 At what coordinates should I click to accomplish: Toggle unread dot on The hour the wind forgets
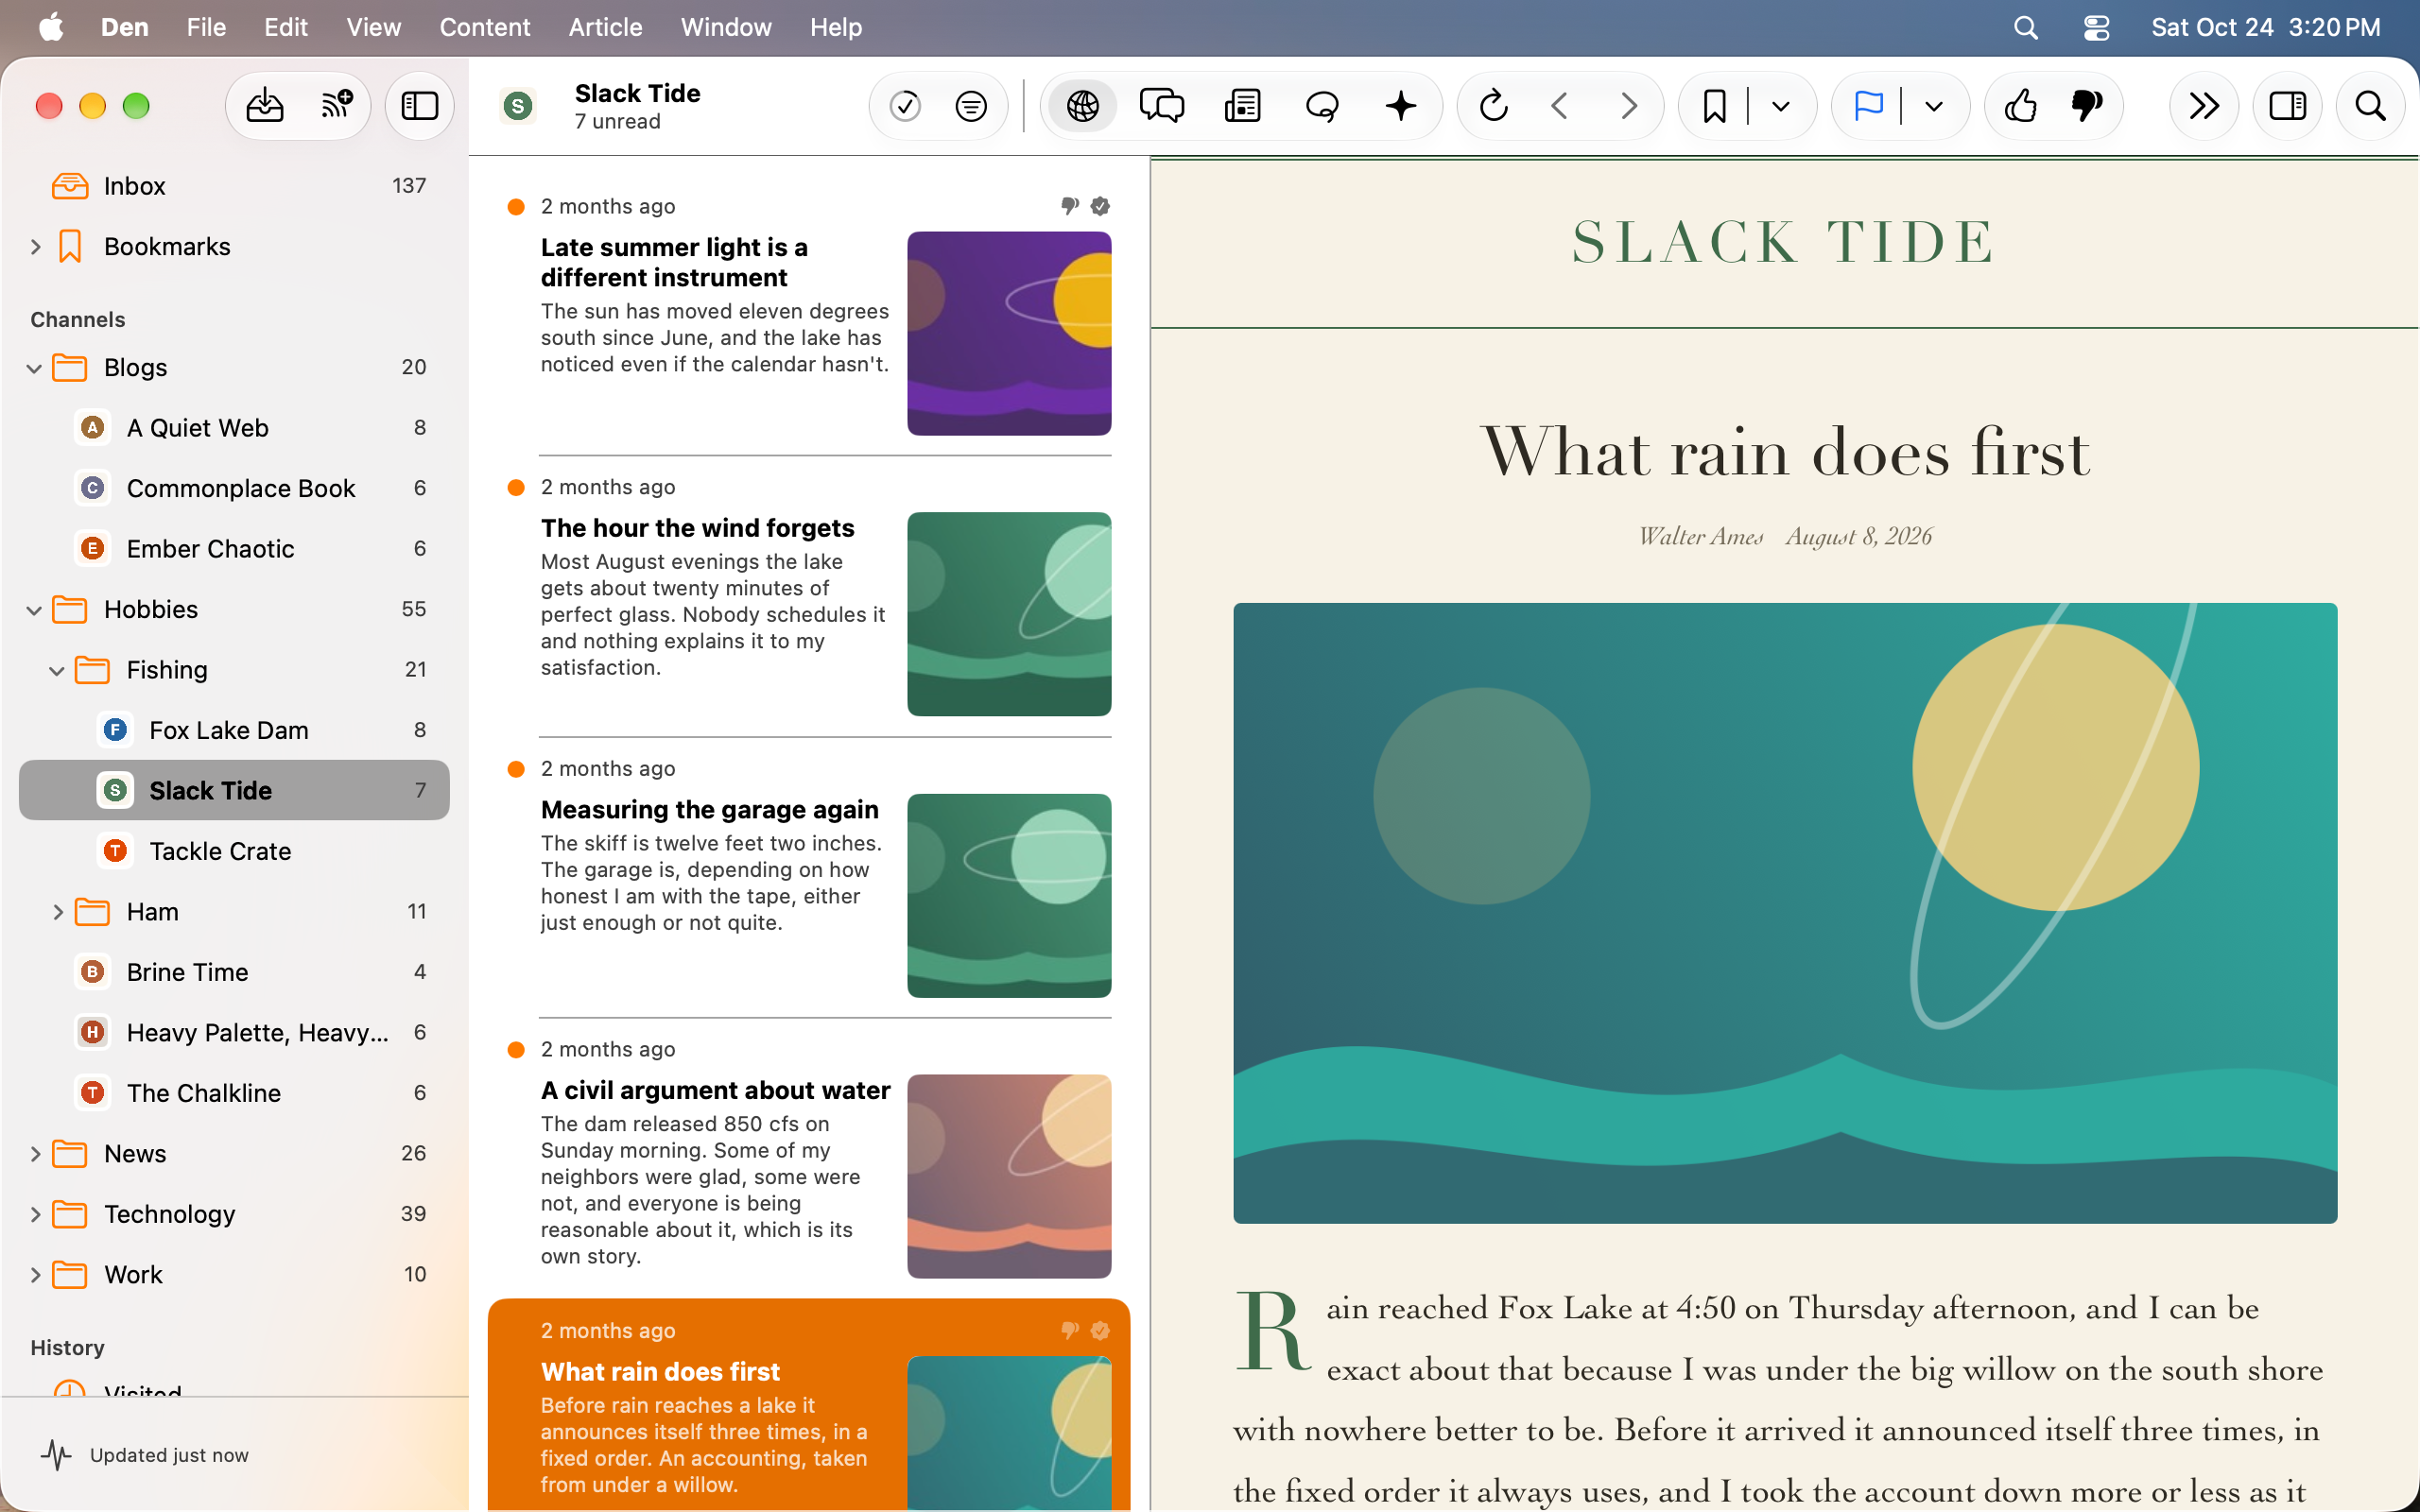pos(516,487)
